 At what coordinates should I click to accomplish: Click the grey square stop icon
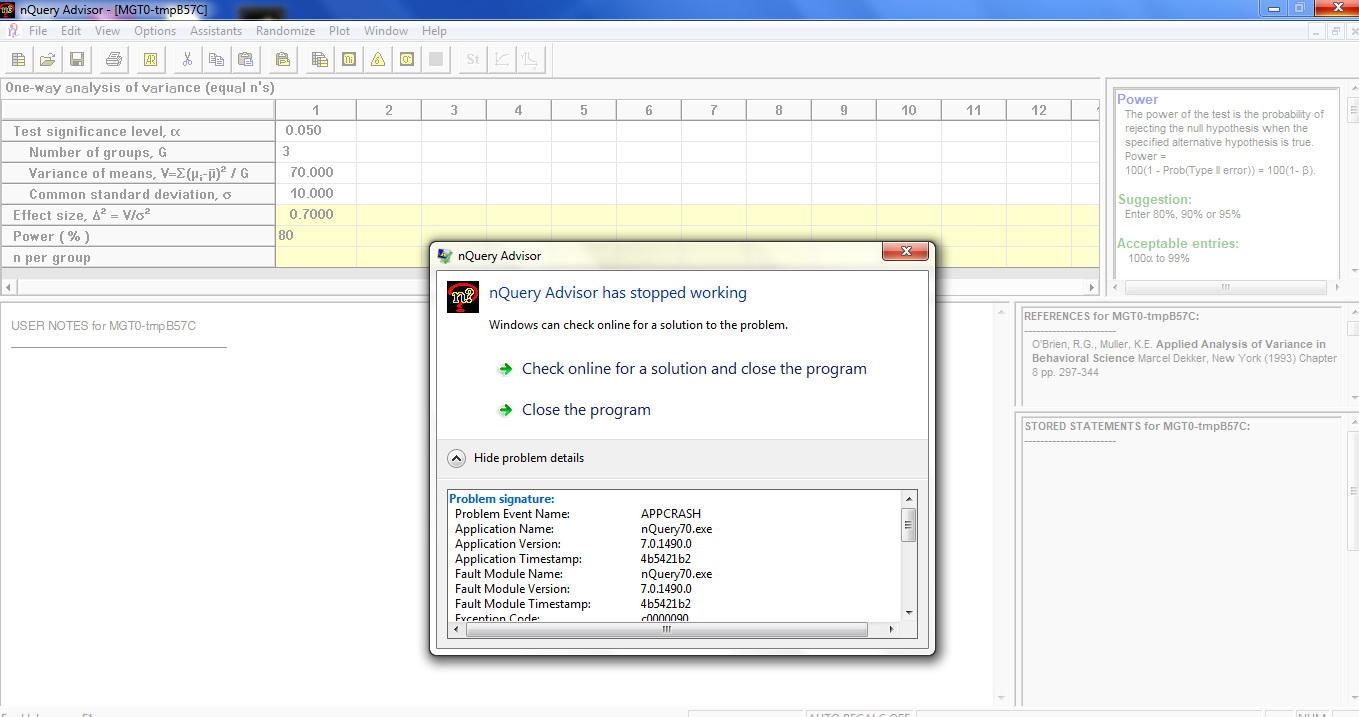436,60
